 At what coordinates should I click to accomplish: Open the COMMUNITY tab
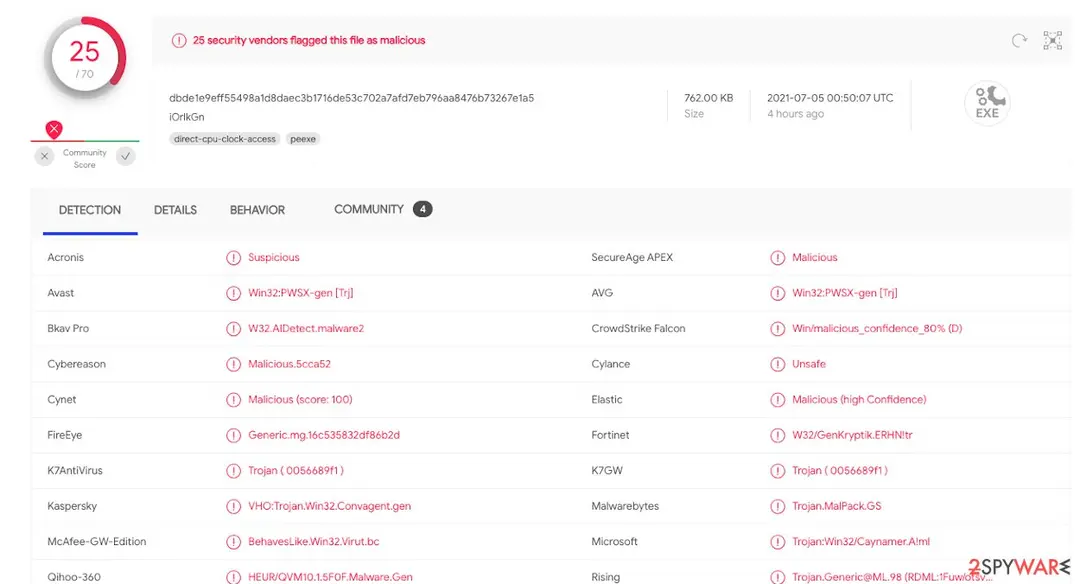(368, 209)
